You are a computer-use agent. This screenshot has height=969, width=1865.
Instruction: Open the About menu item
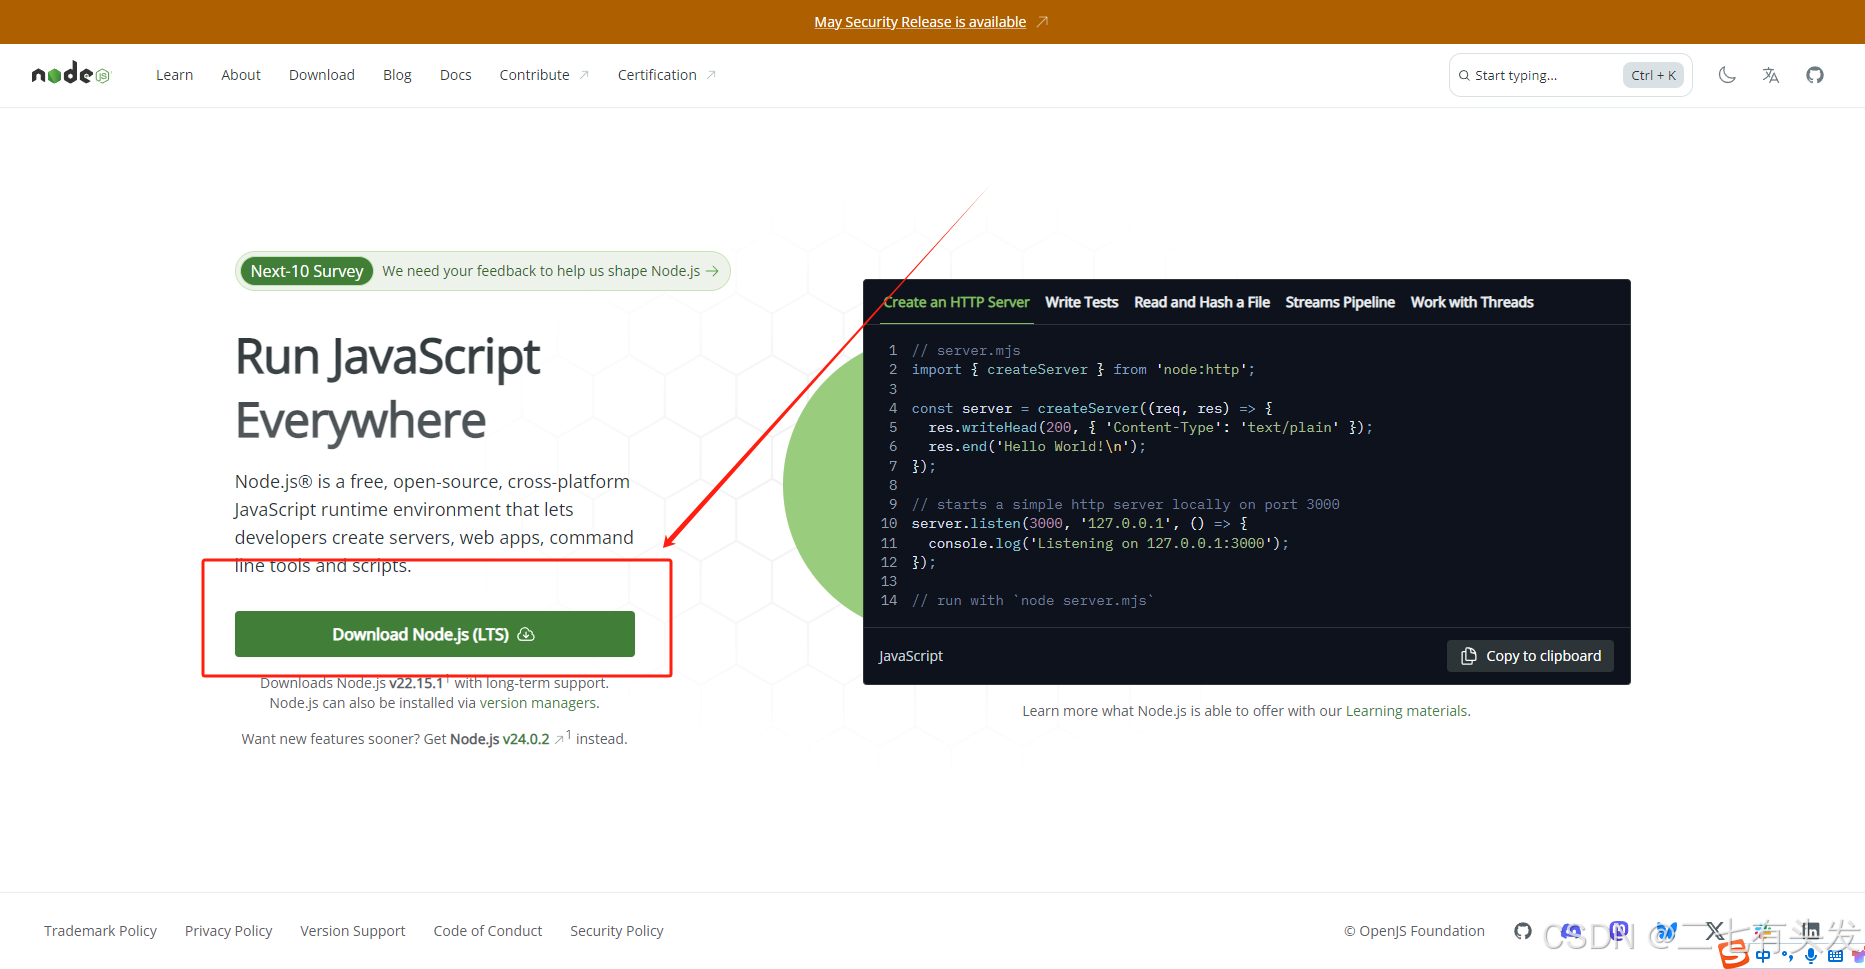[x=241, y=75]
